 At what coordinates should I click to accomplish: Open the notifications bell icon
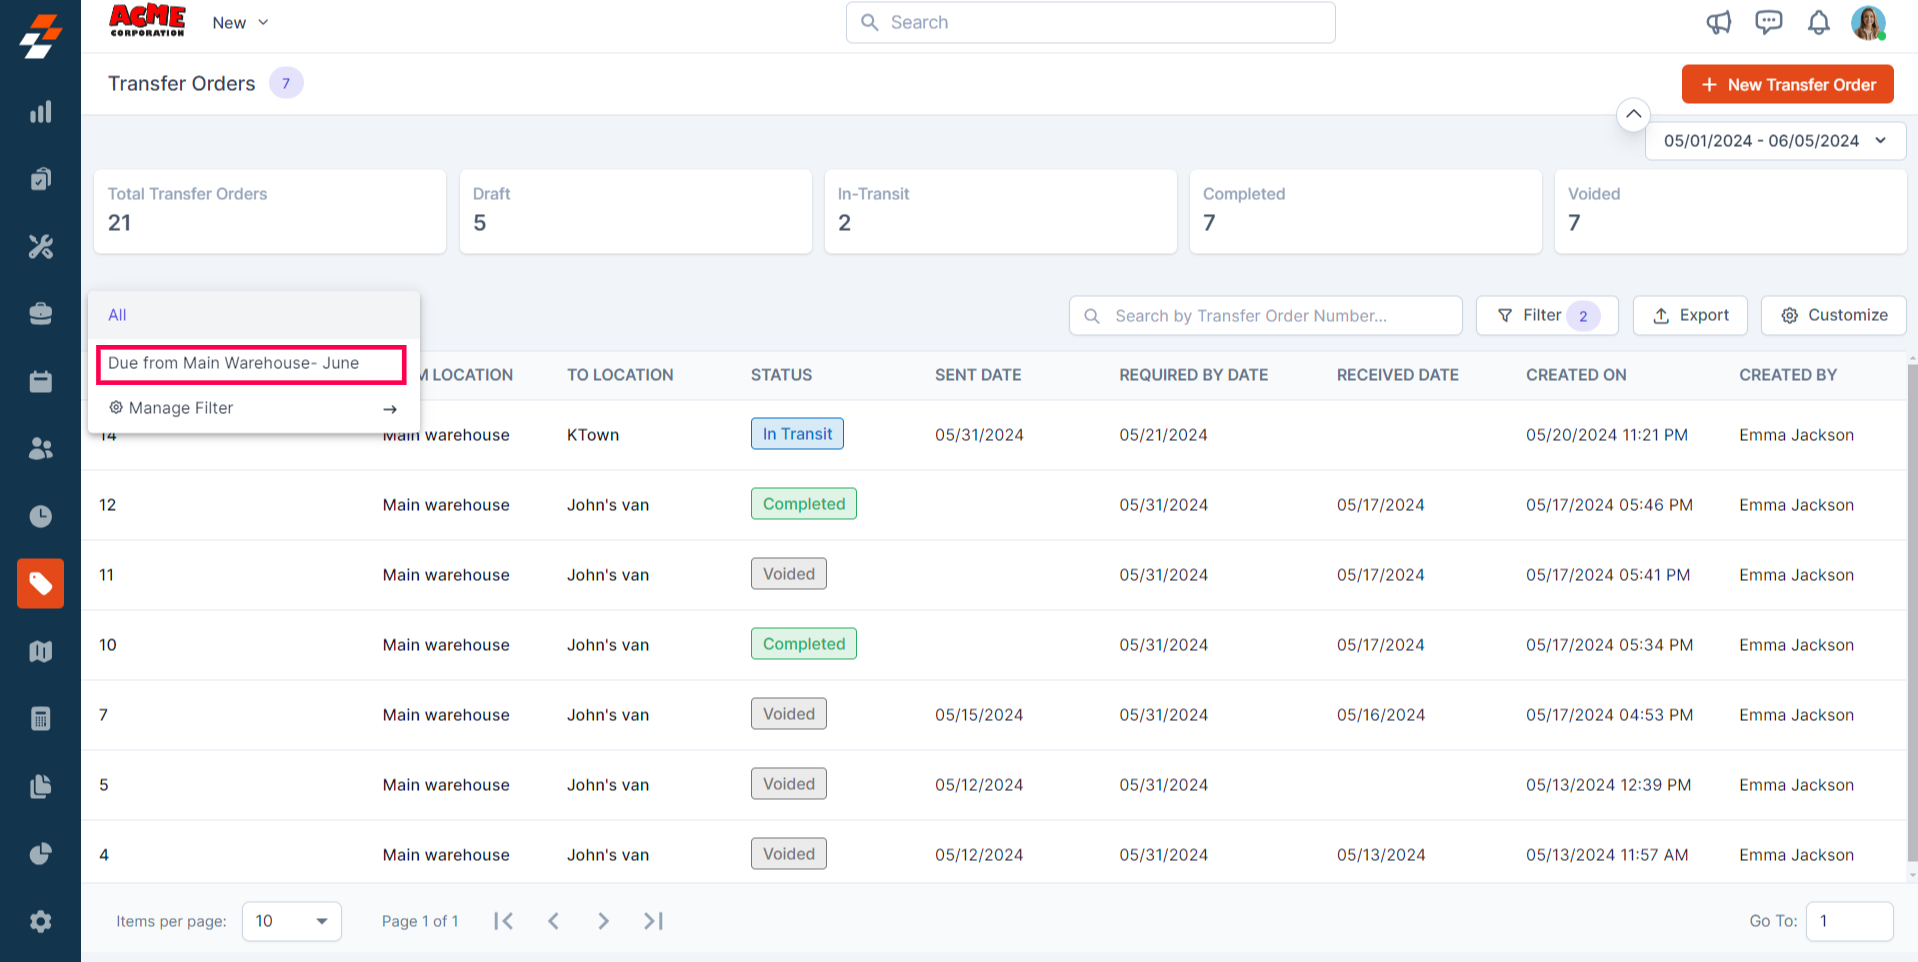pyautogui.click(x=1818, y=22)
